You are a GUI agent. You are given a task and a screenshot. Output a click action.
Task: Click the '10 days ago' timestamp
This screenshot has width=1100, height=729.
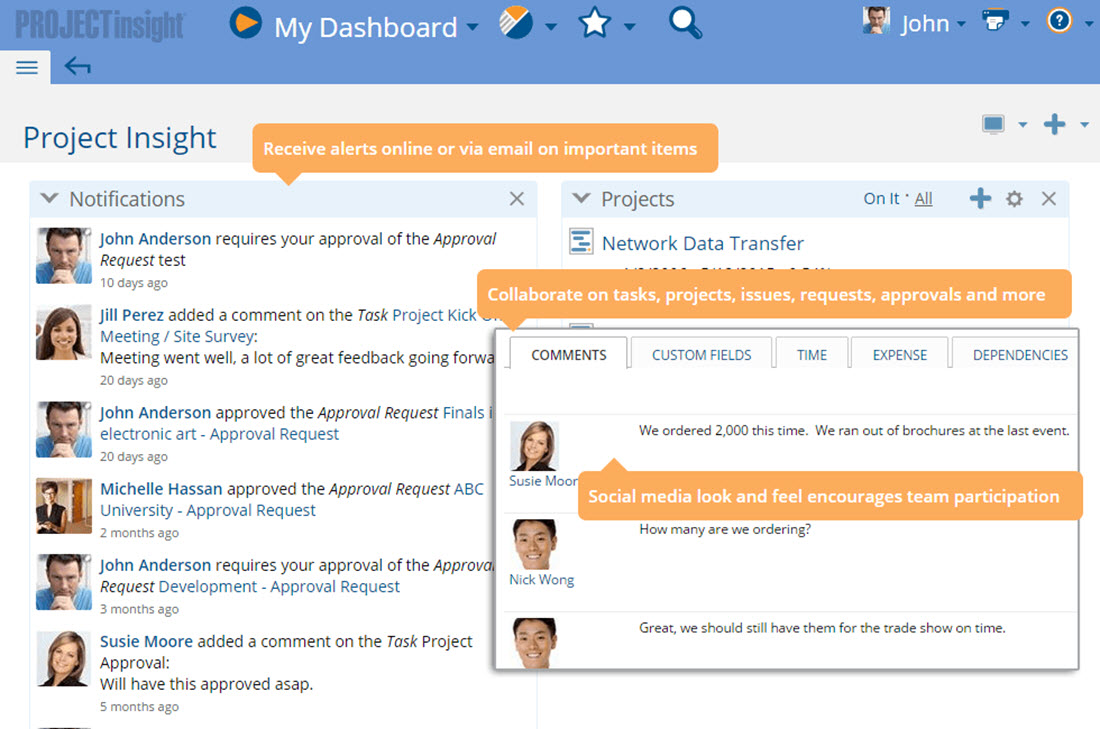pos(133,283)
